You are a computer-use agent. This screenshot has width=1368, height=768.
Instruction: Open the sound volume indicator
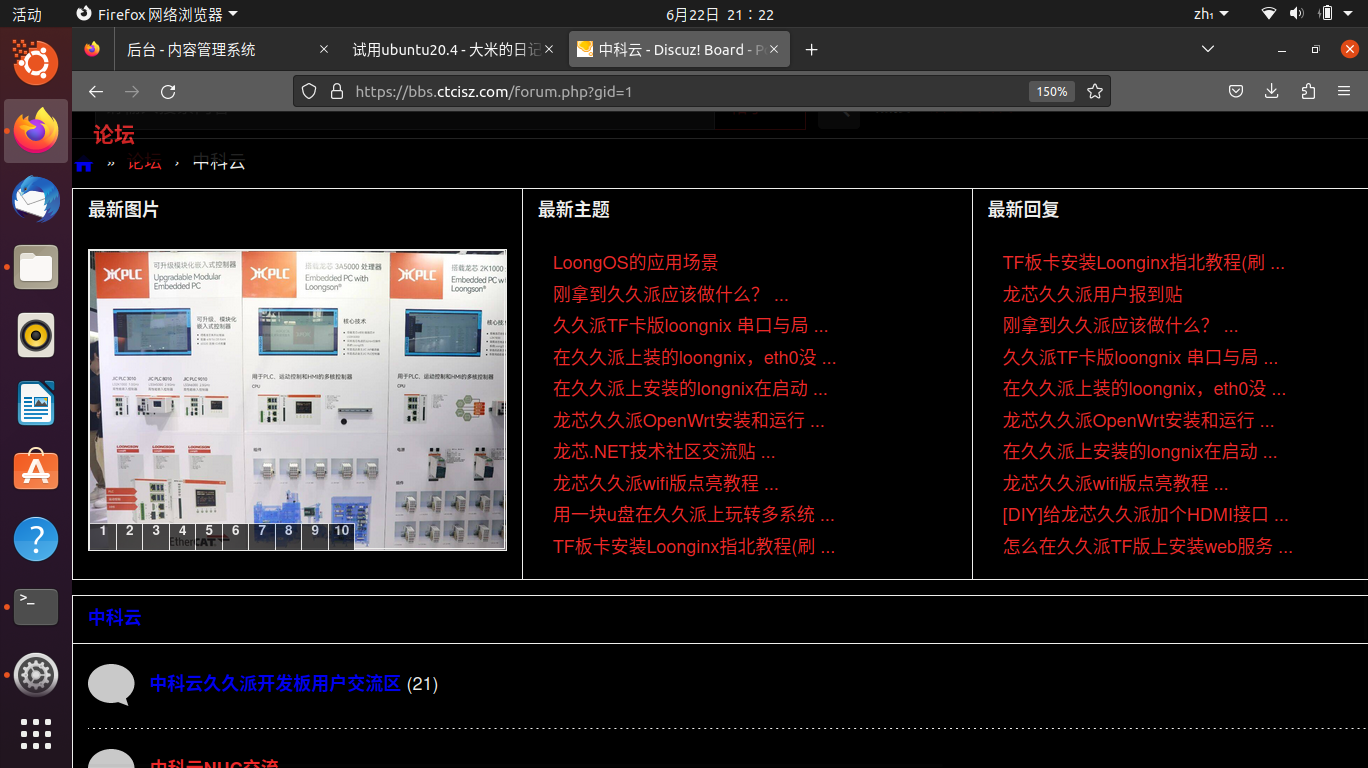(1297, 14)
